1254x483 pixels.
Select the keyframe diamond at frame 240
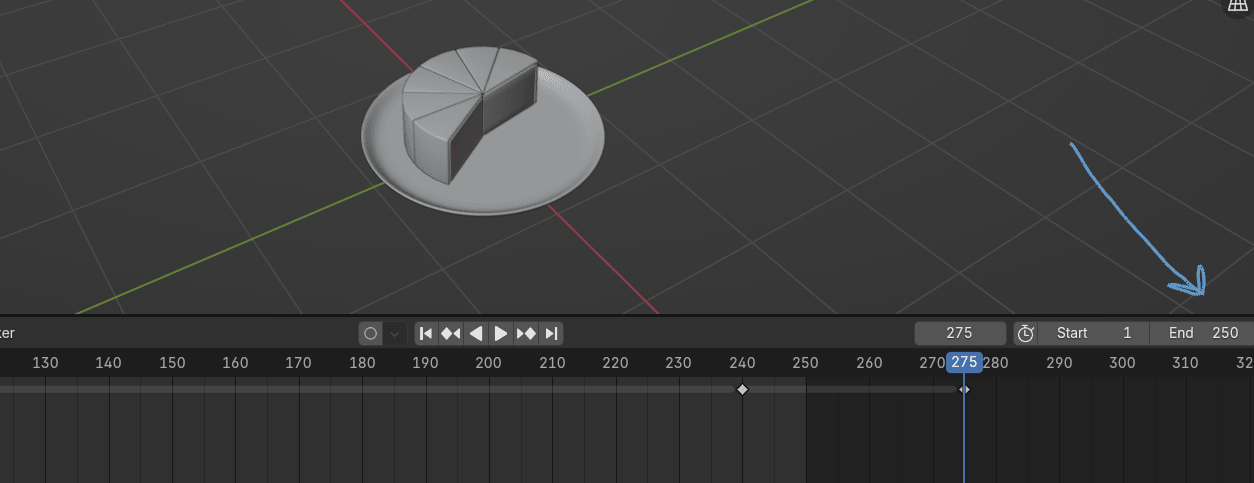(742, 389)
